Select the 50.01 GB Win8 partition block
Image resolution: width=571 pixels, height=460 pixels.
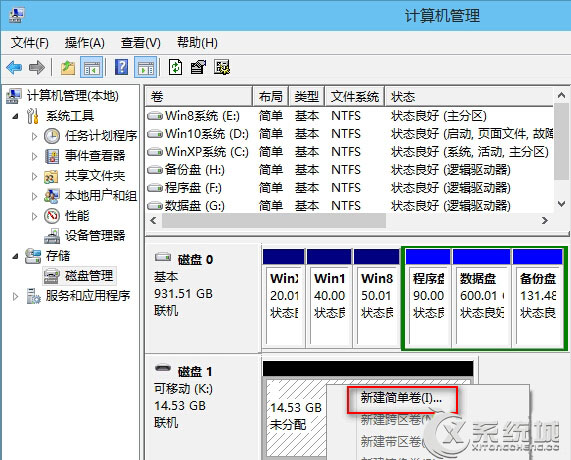pos(377,298)
